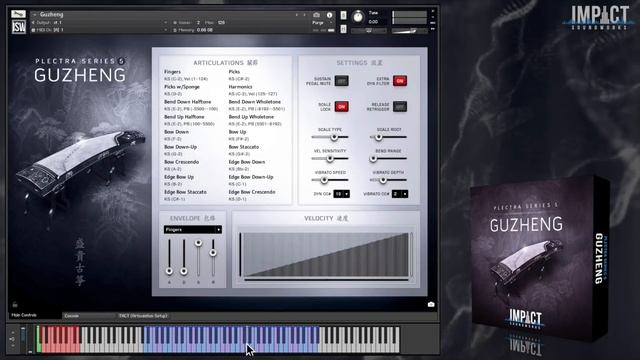Switch to the Main Controls tab
This screenshot has height=360, width=640.
[24, 315]
